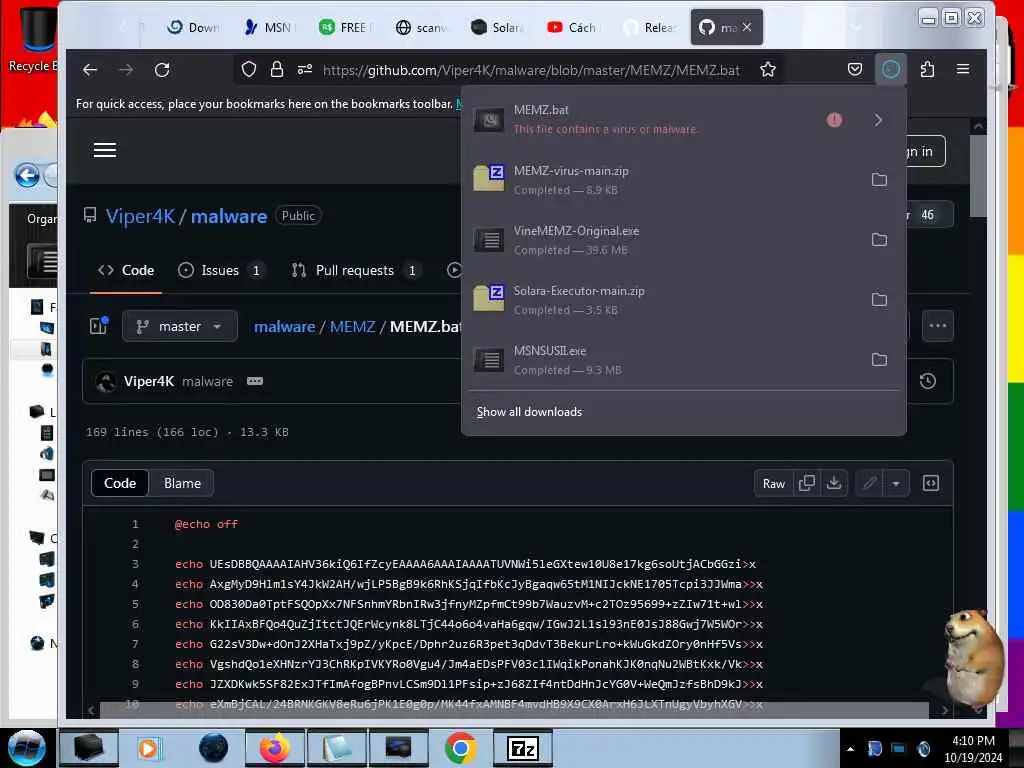The height and width of the screenshot is (768, 1024).
Task: Open Google Chrome from the taskbar
Action: point(460,748)
